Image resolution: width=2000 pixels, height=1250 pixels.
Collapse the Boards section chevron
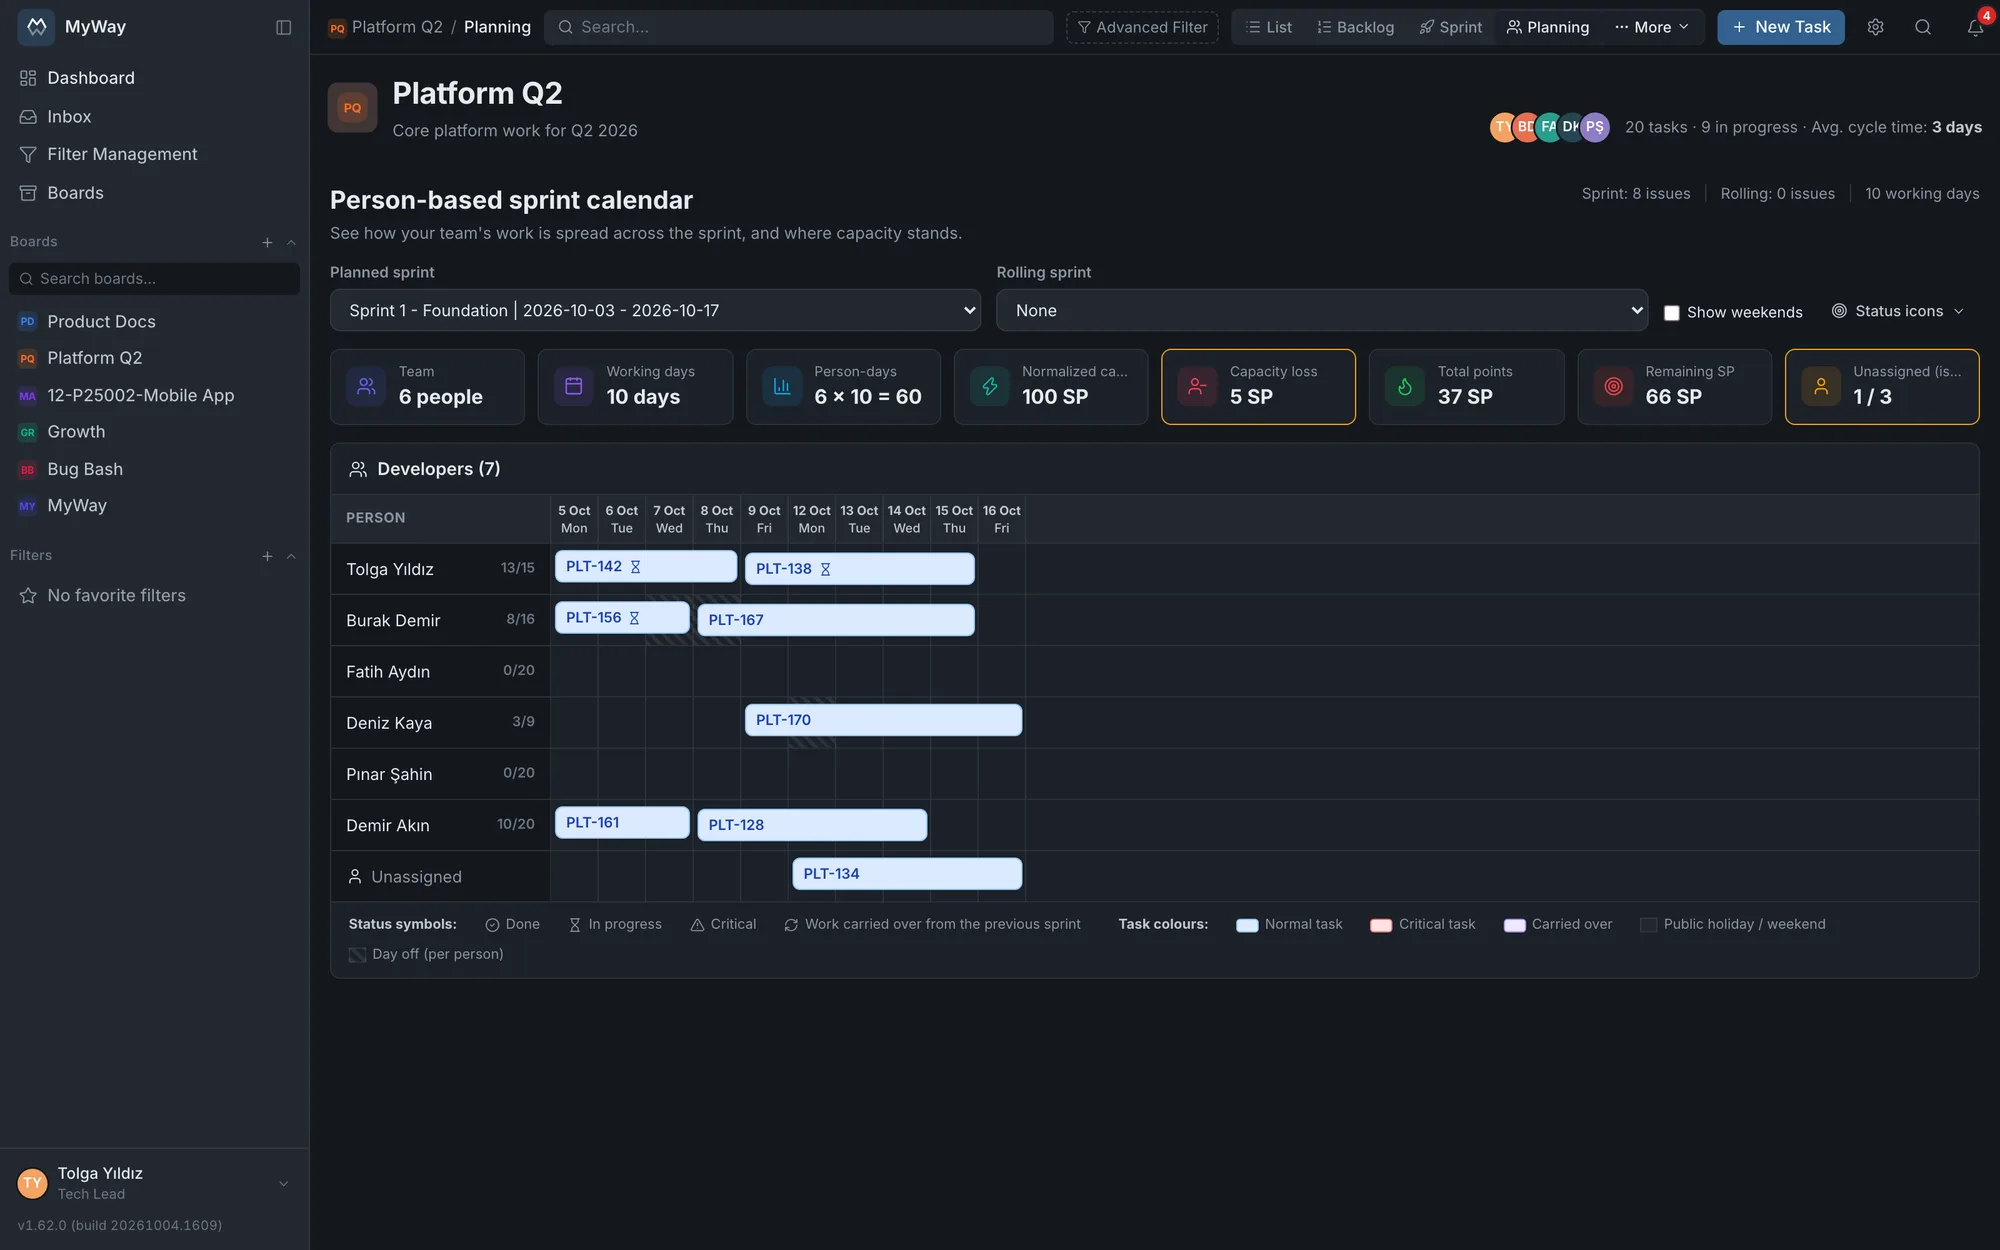[291, 242]
